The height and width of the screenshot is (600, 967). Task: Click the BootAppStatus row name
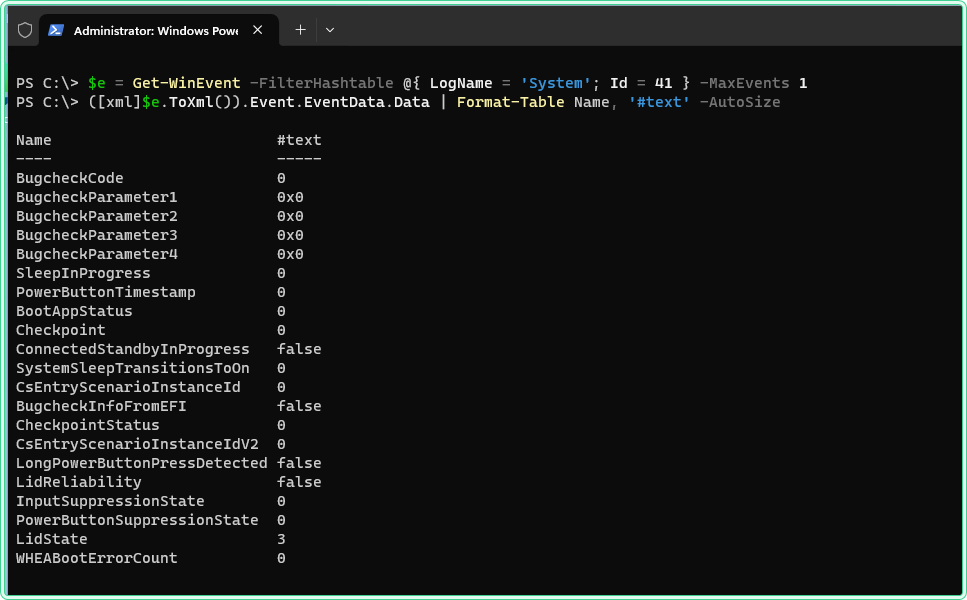pos(74,311)
